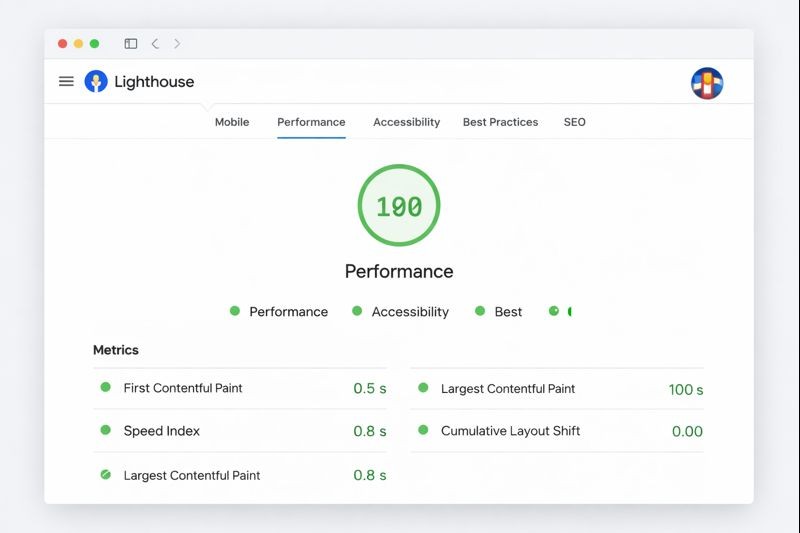The height and width of the screenshot is (533, 800).
Task: Click the Lighthouse title text
Action: pyautogui.click(x=154, y=82)
